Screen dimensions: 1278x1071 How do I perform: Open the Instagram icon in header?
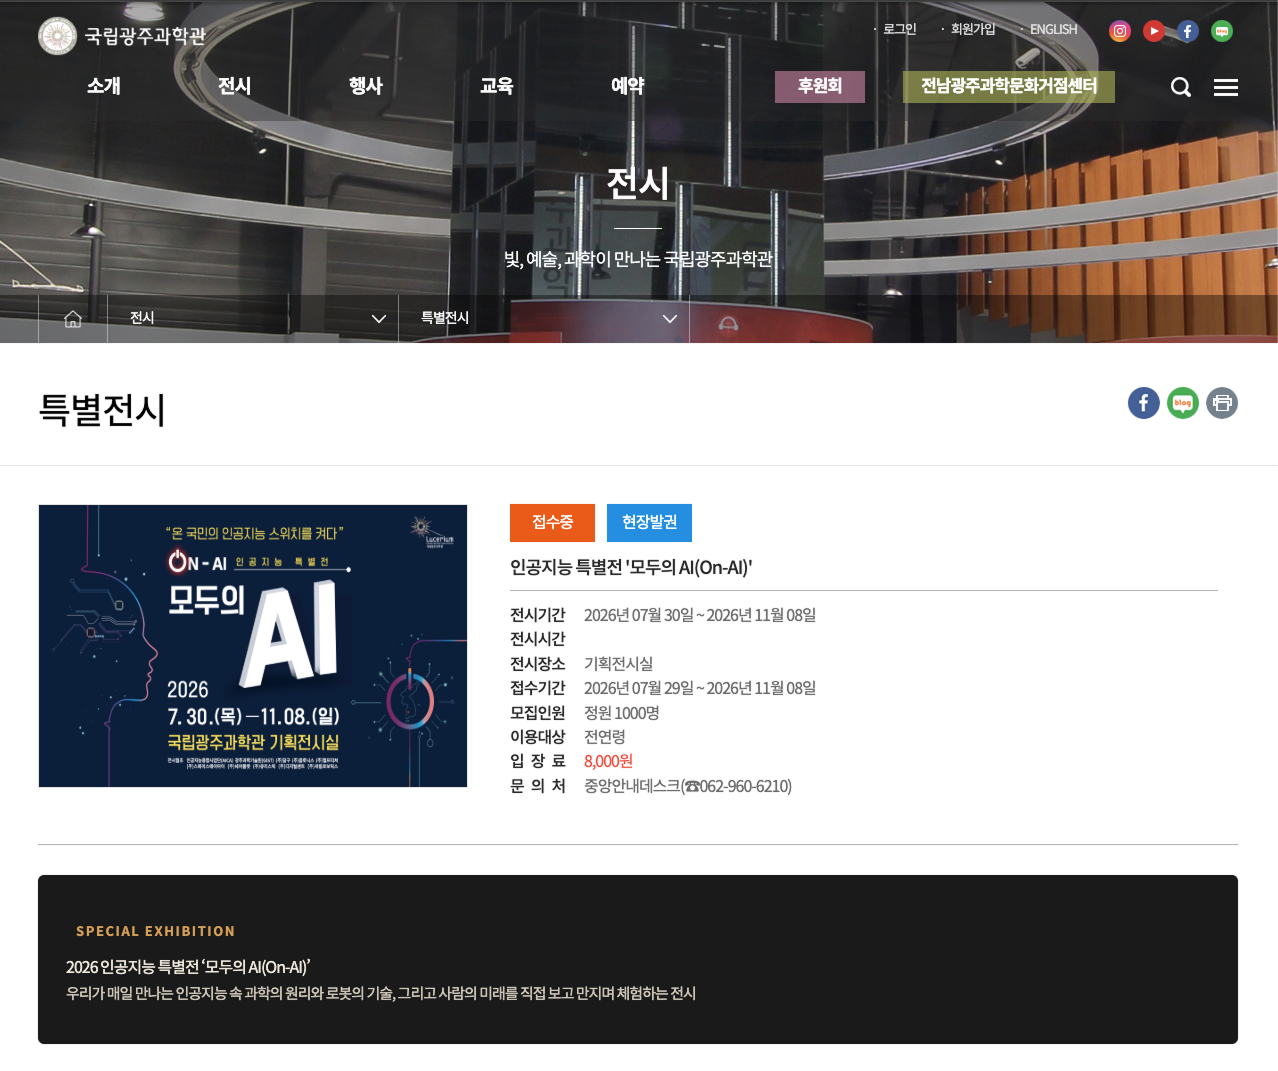click(1120, 31)
